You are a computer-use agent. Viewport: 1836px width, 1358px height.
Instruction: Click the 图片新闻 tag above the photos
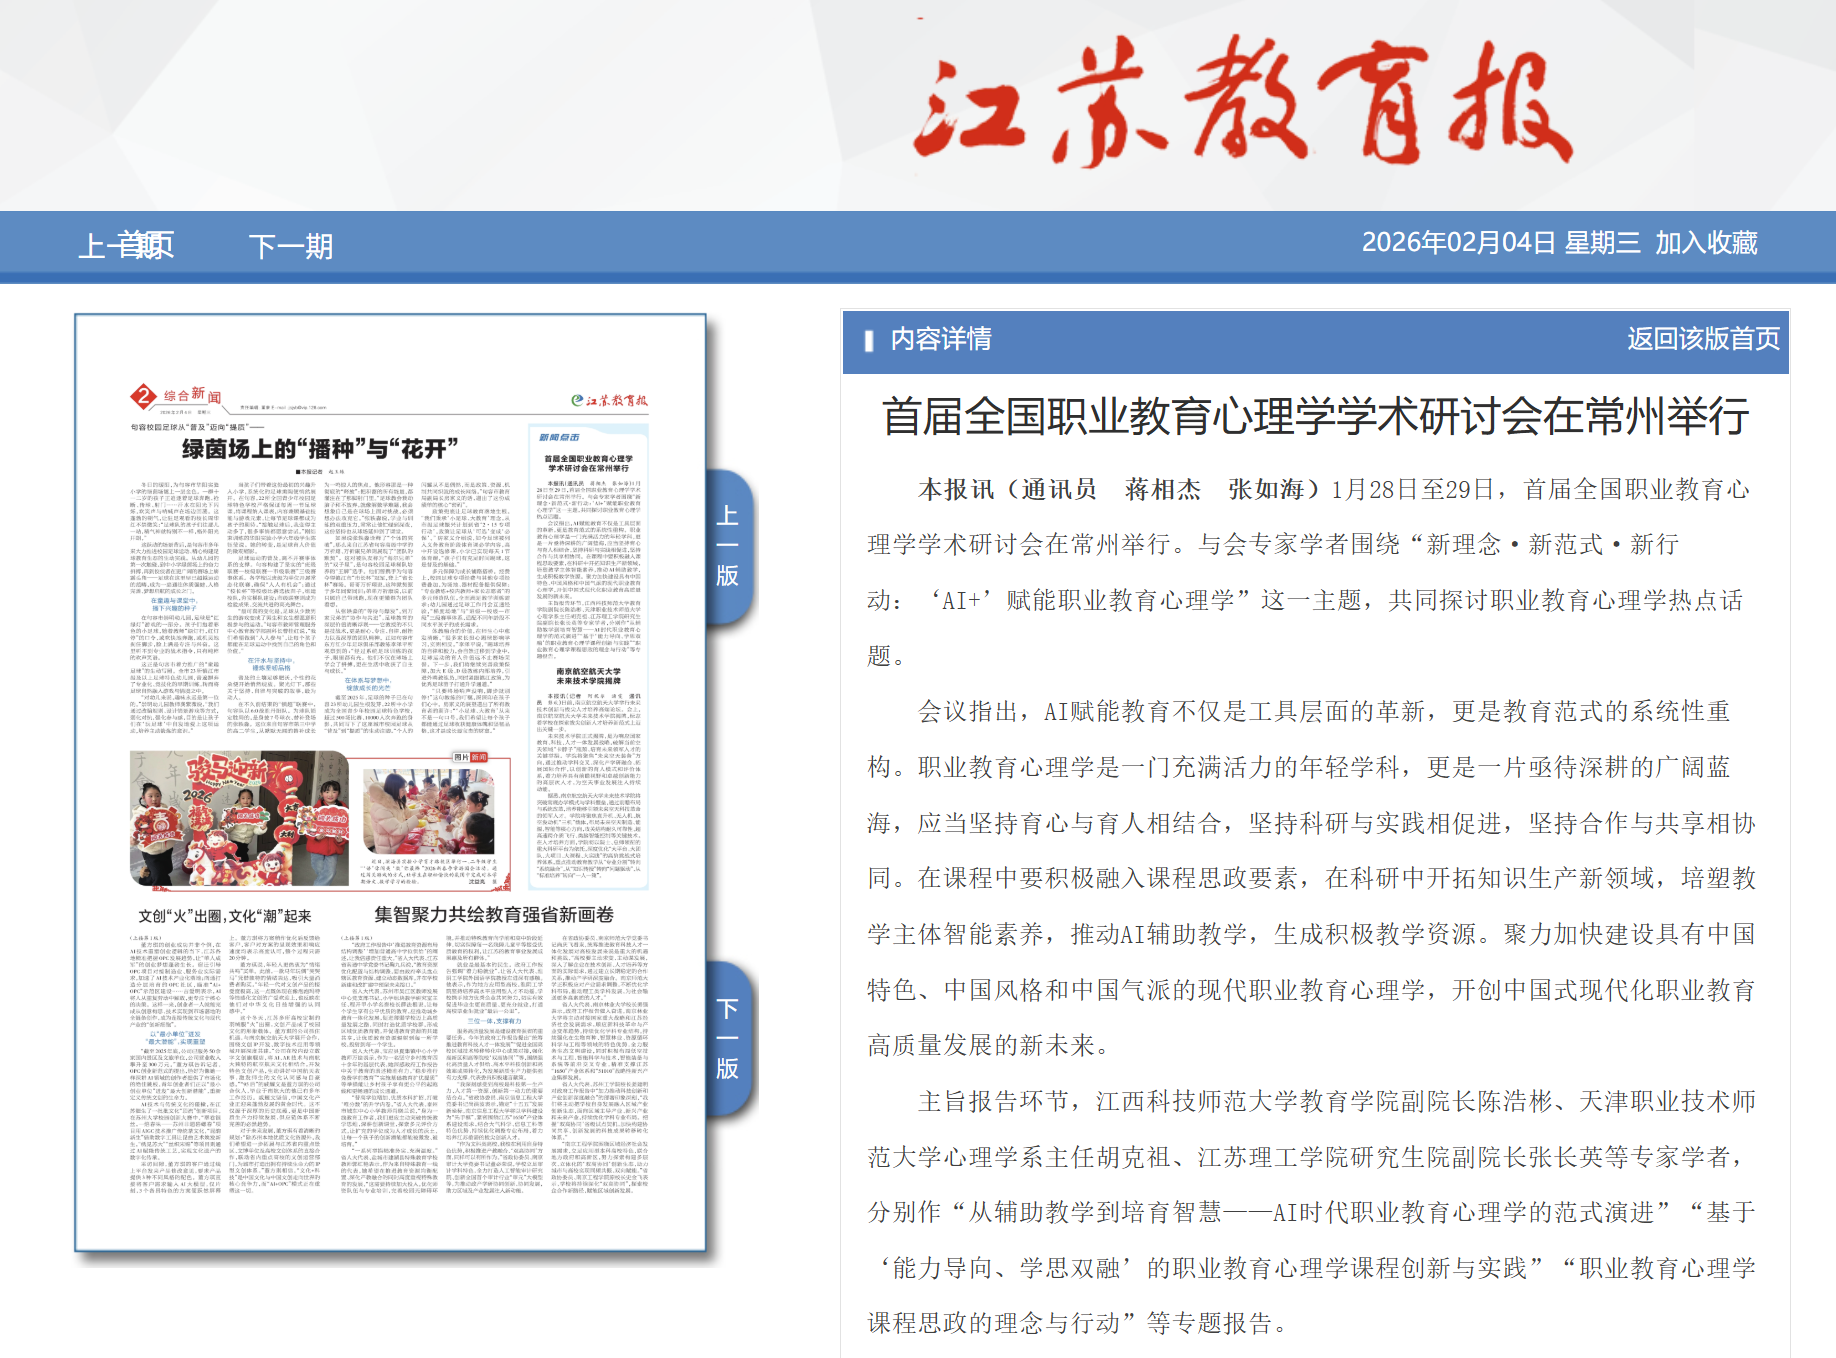(471, 757)
